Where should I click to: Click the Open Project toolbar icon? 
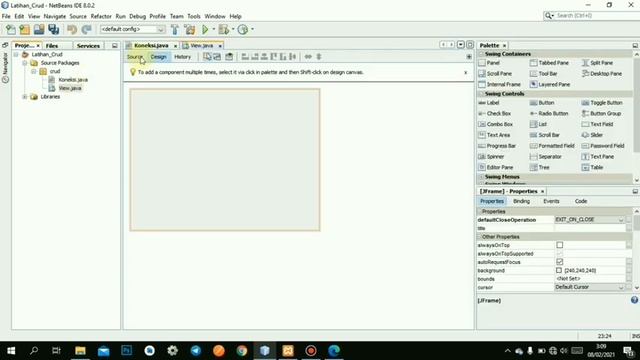click(x=39, y=29)
